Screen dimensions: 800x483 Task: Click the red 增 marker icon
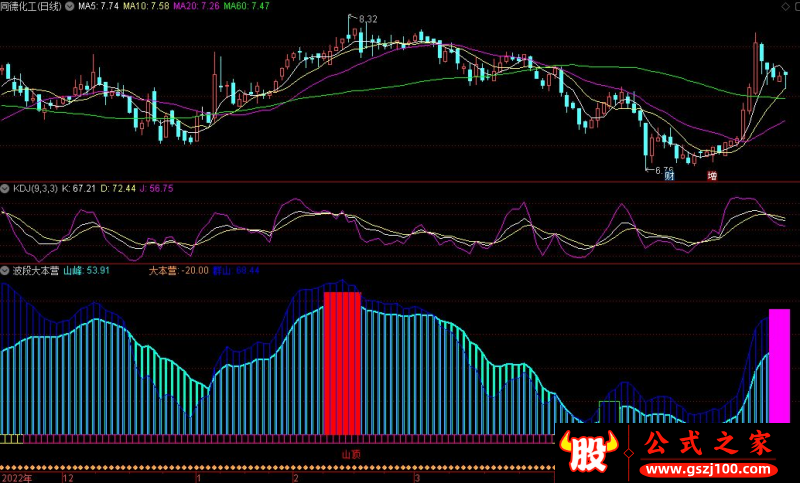712,176
